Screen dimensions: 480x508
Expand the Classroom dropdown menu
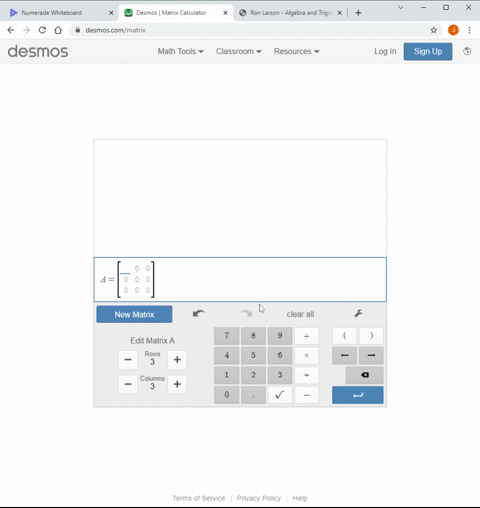239,51
